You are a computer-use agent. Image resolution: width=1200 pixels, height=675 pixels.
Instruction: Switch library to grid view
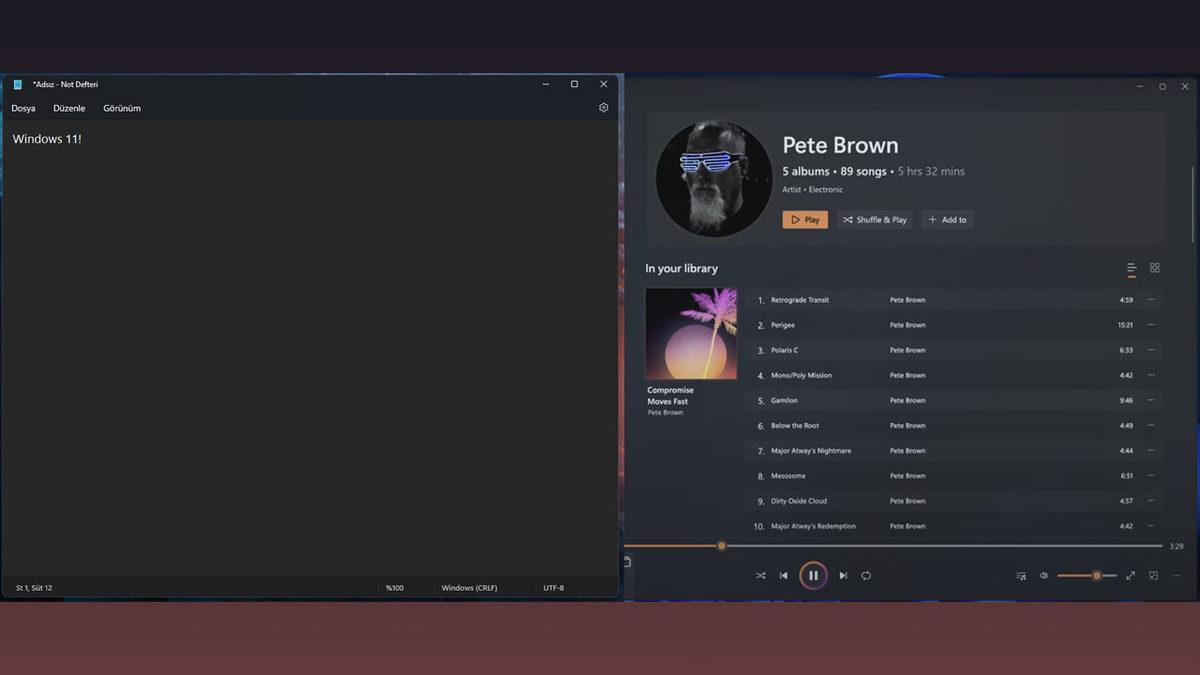(x=1155, y=268)
